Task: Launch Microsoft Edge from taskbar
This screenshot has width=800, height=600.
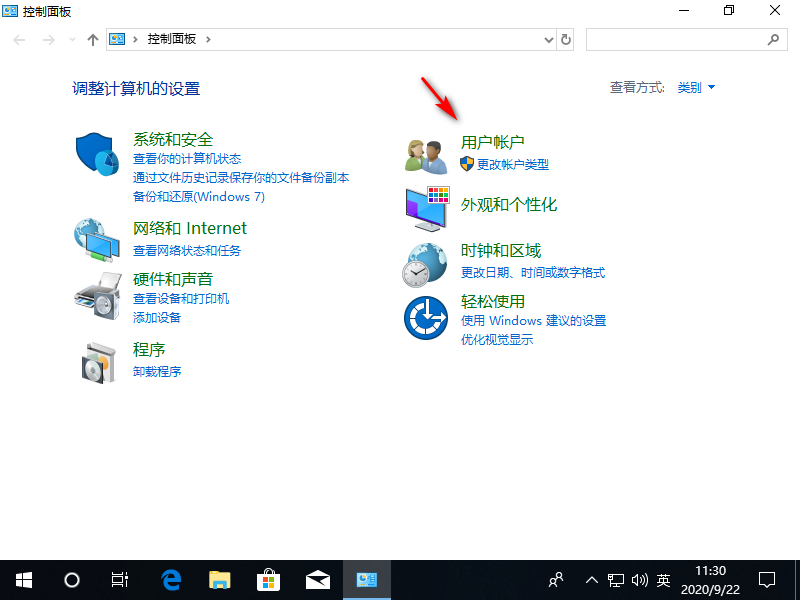Action: coord(170,580)
